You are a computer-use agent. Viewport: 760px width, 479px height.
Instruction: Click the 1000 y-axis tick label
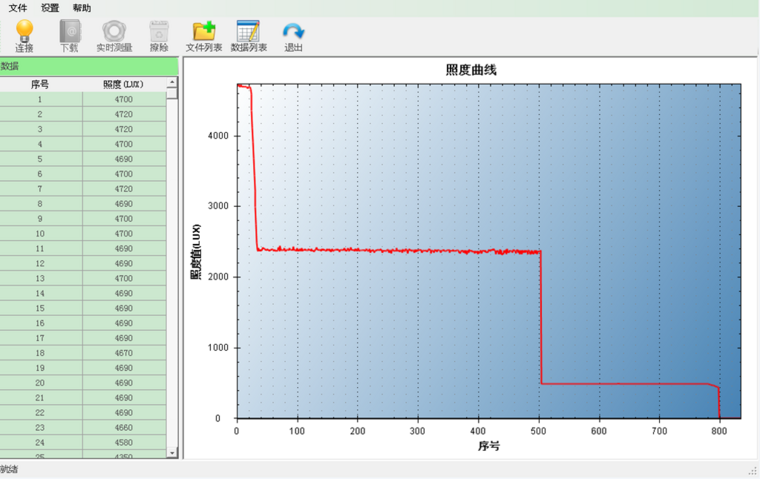click(x=218, y=348)
